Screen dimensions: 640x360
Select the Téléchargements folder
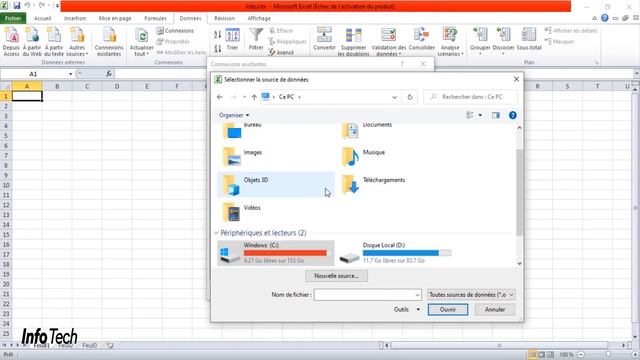395,184
